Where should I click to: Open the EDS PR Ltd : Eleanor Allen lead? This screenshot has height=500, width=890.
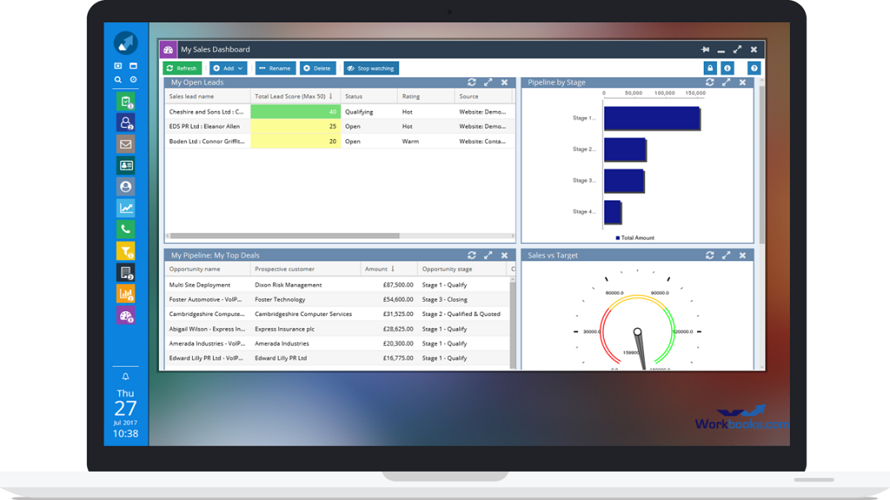point(204,127)
